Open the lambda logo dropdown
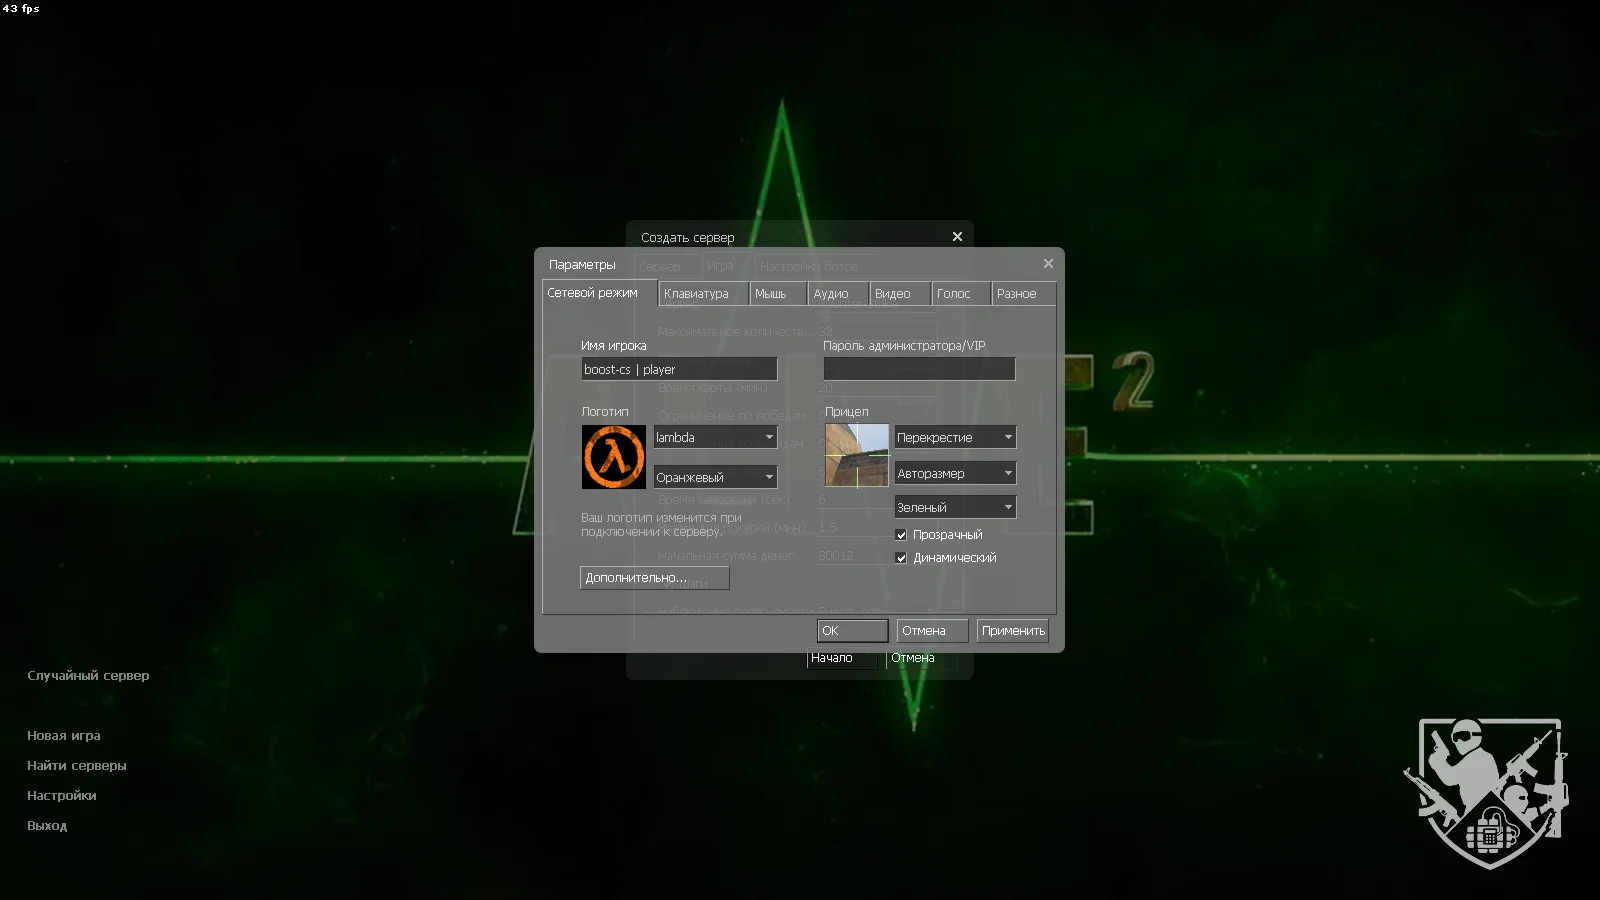Image resolution: width=1600 pixels, height=900 pixels. 715,438
